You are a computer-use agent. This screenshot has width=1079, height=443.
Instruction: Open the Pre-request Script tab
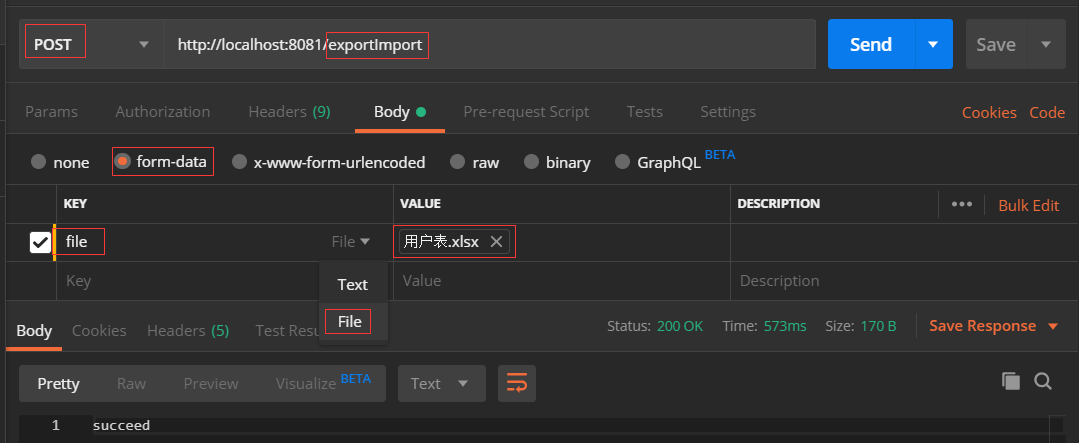[x=526, y=111]
